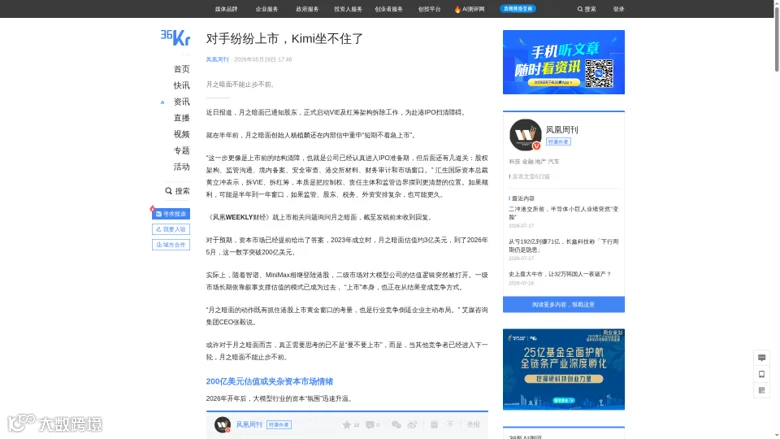Viewport: 780px width, 439px height.
Task: Click the comment bubble icon in bottom bar
Action: pyautogui.click(x=370, y=425)
